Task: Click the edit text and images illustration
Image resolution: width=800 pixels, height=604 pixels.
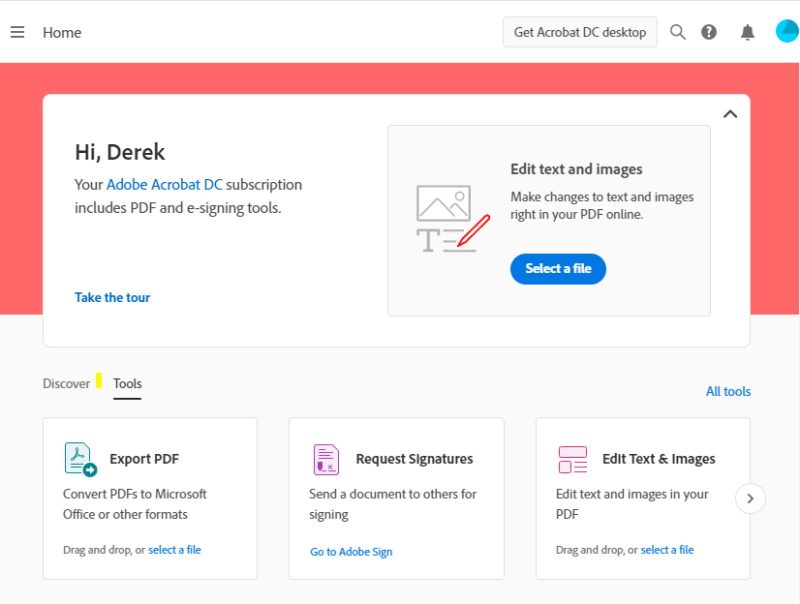Action: pos(453,219)
